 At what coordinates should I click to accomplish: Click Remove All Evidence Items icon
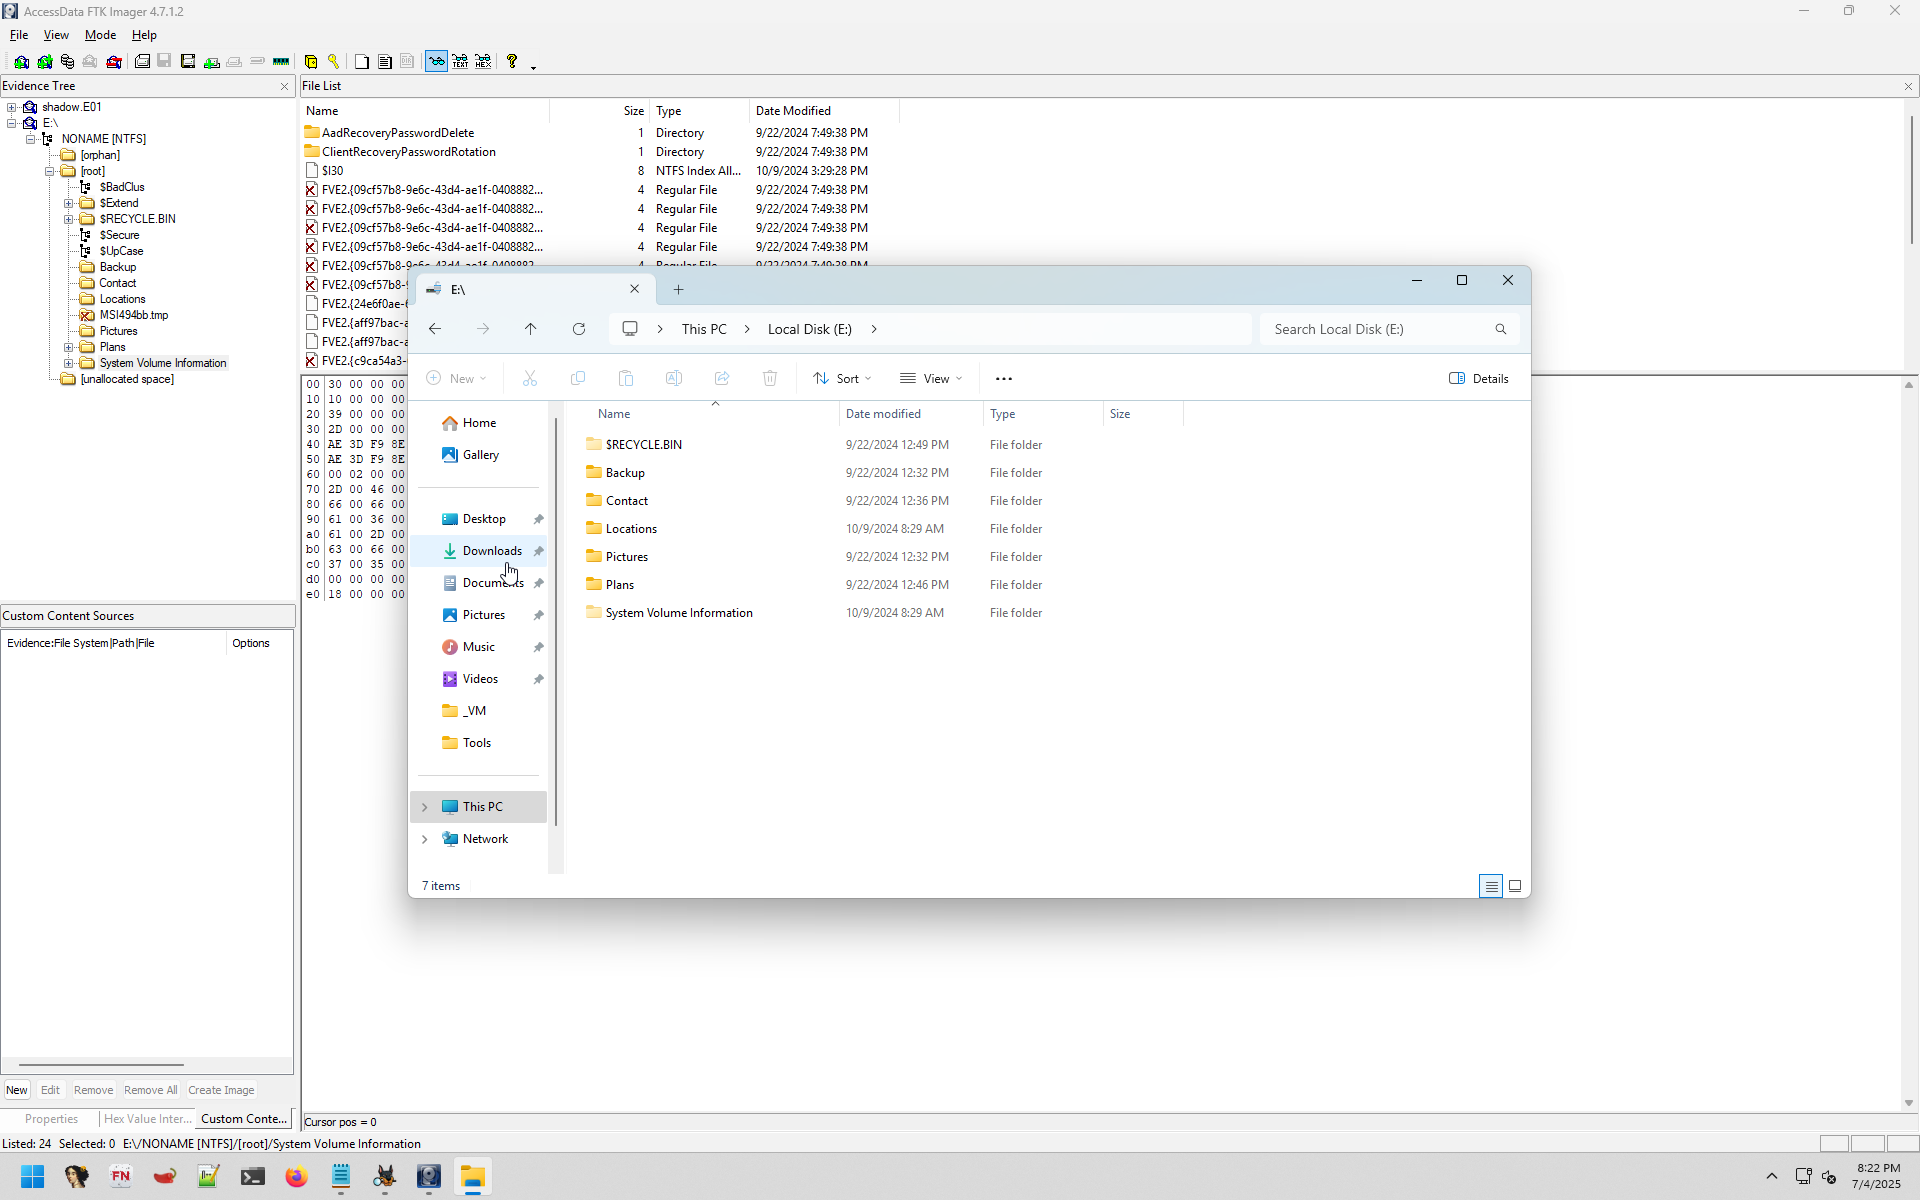[x=115, y=62]
